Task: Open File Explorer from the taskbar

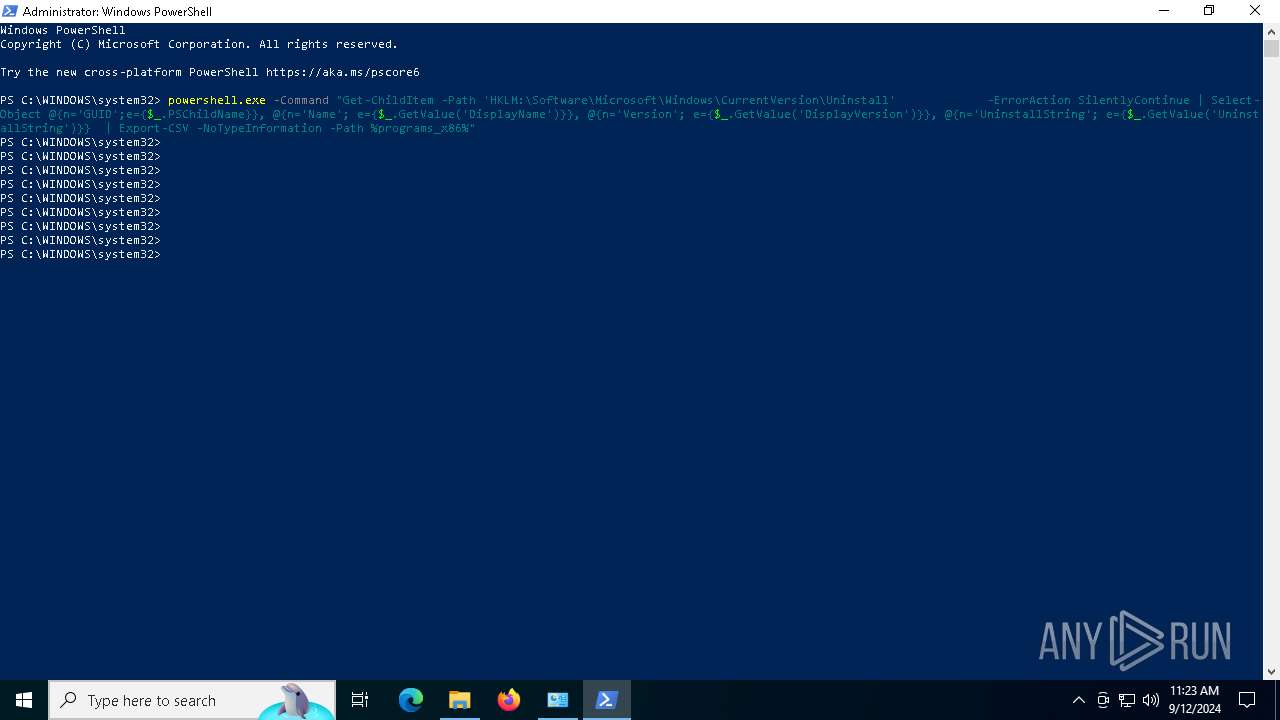Action: tap(460, 700)
